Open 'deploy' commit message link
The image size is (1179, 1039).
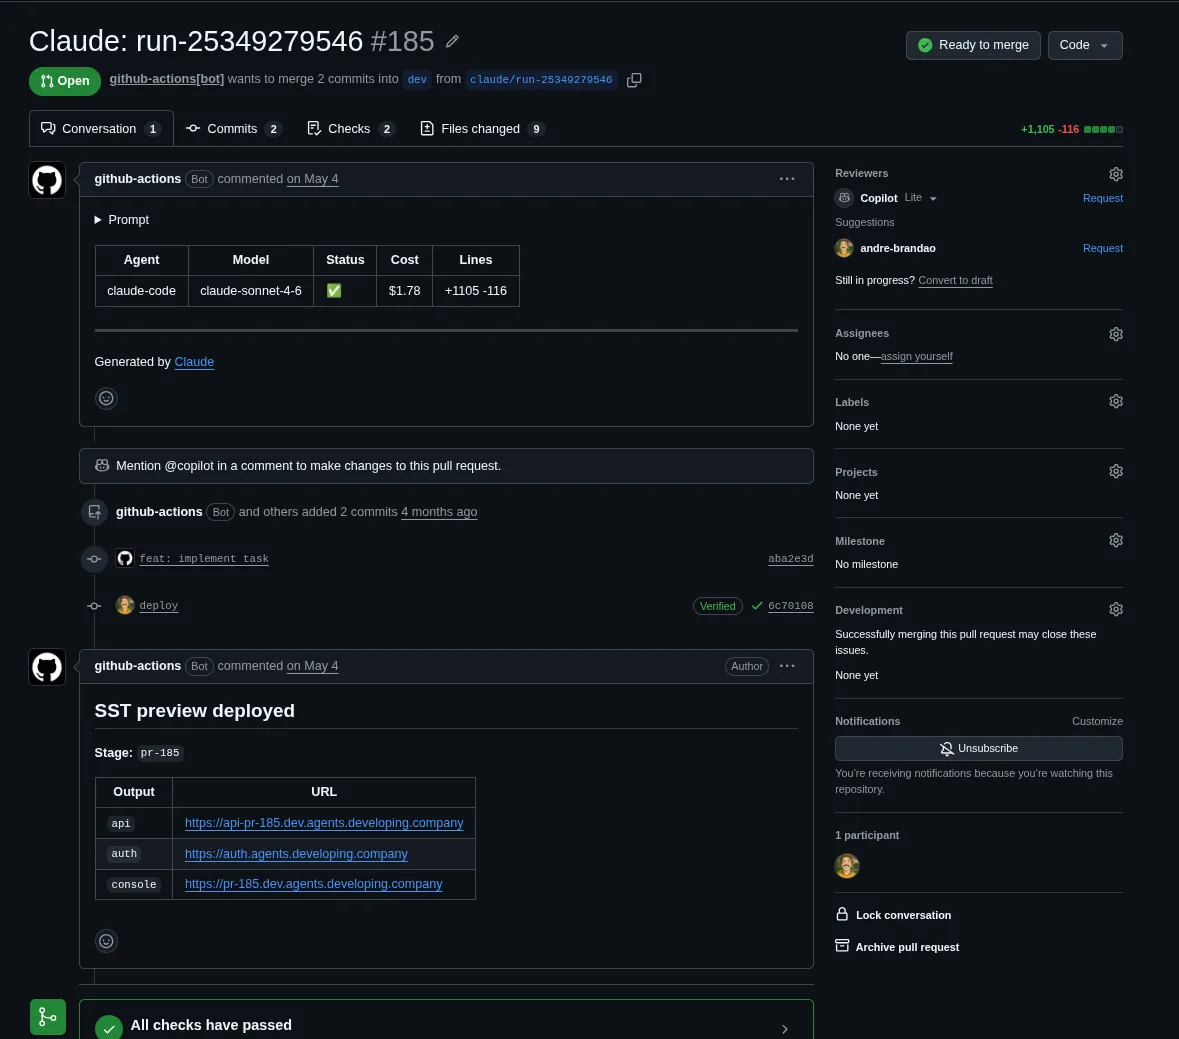point(159,605)
